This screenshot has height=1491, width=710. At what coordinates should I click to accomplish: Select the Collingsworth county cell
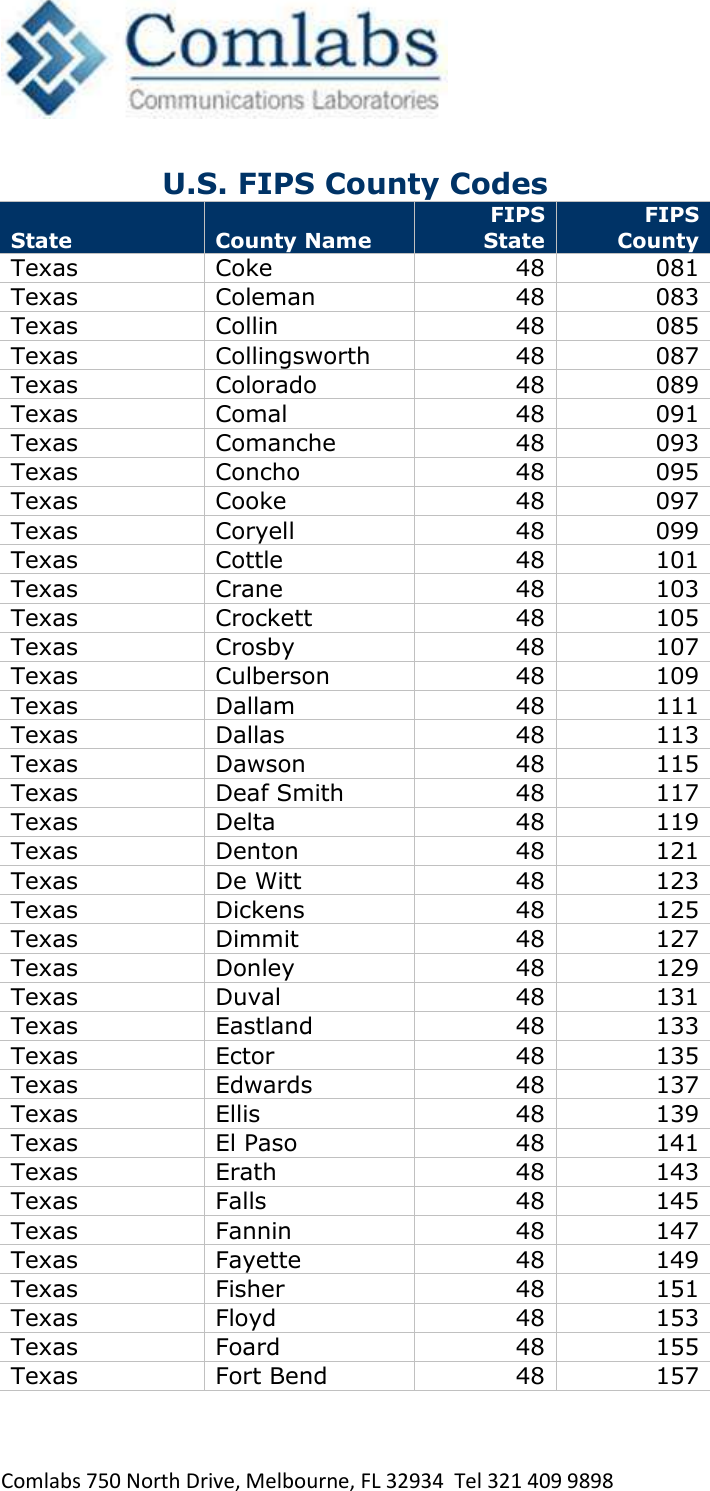(293, 356)
